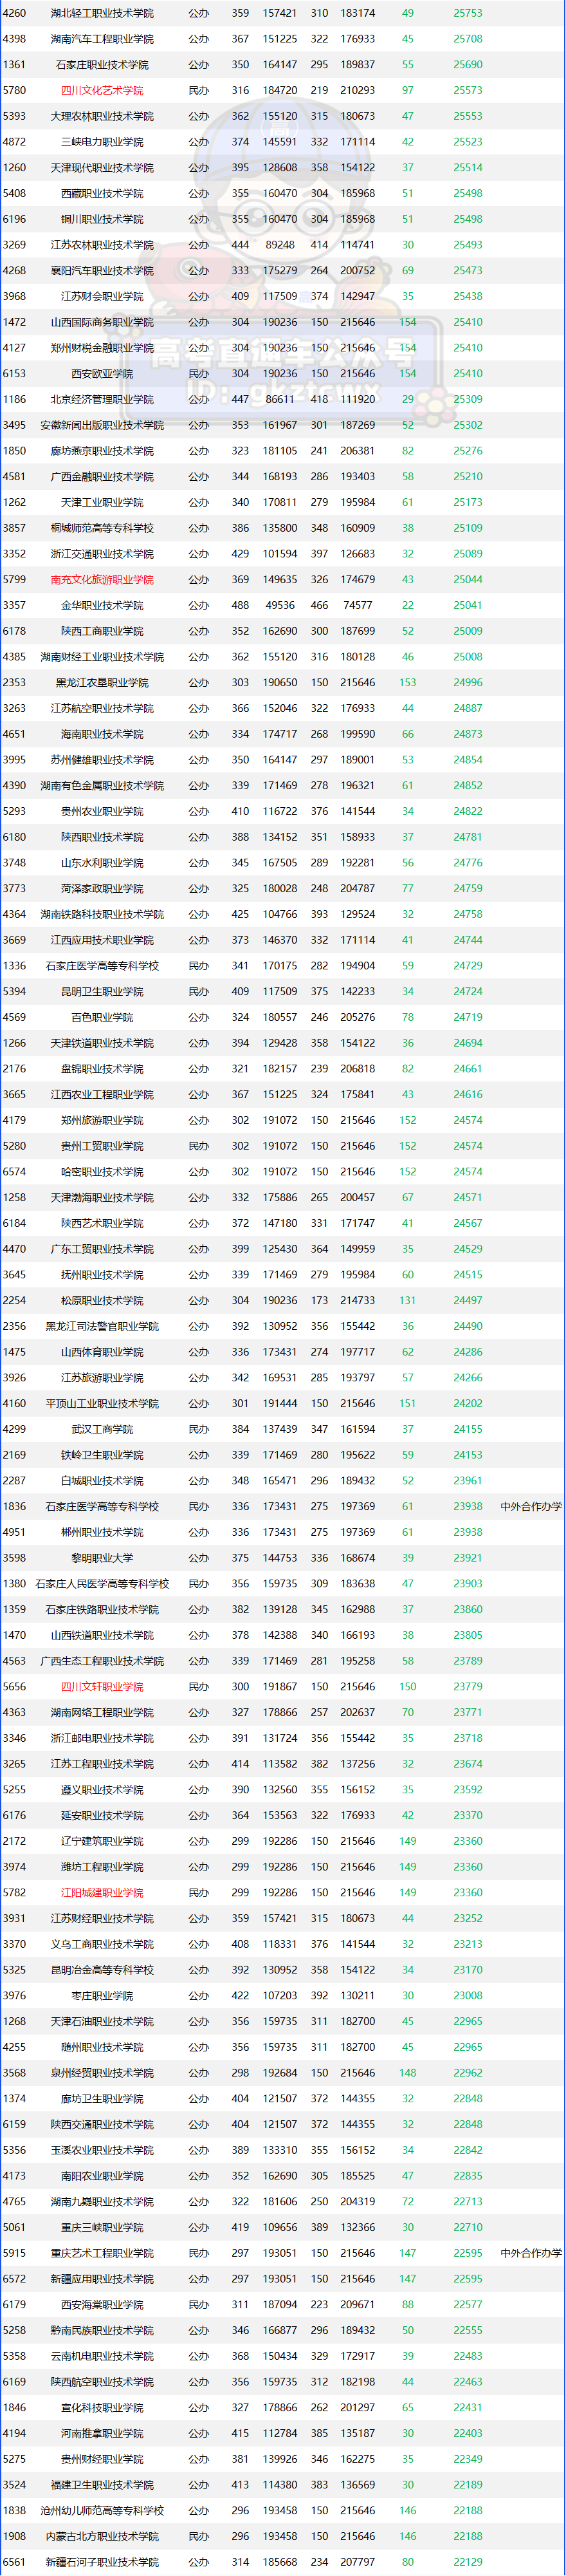Click school name 云南机电职业技术学院

pyautogui.click(x=102, y=2357)
